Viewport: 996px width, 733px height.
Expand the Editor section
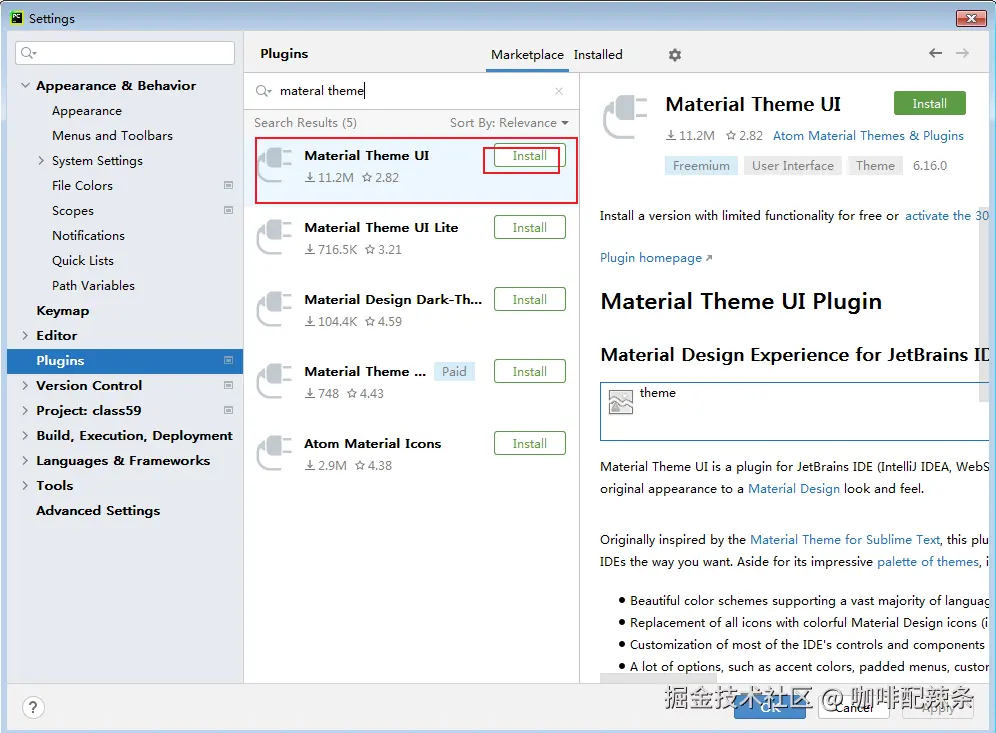pyautogui.click(x=25, y=335)
